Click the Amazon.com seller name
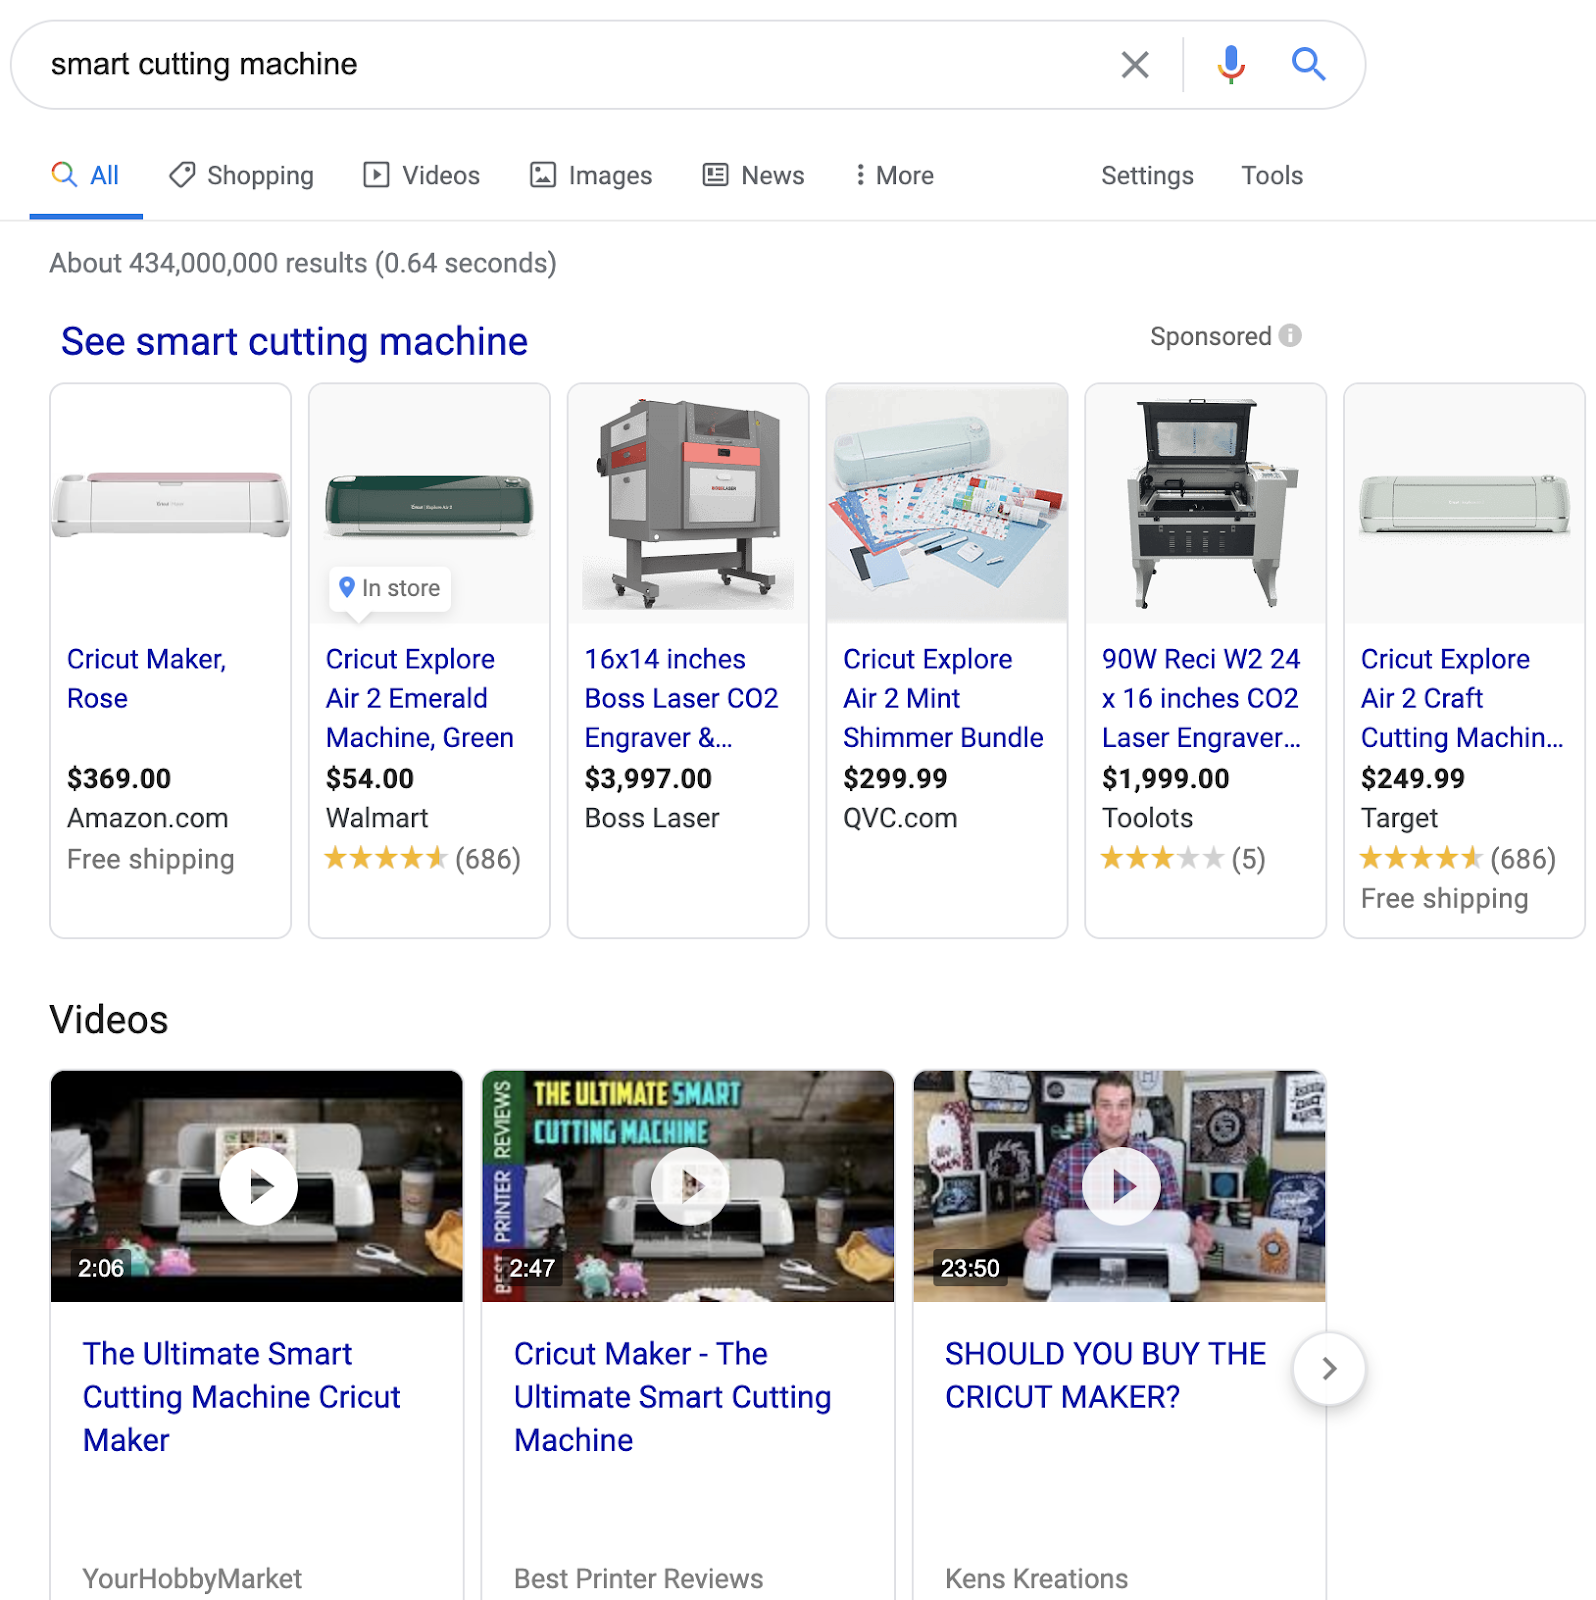 point(148,818)
